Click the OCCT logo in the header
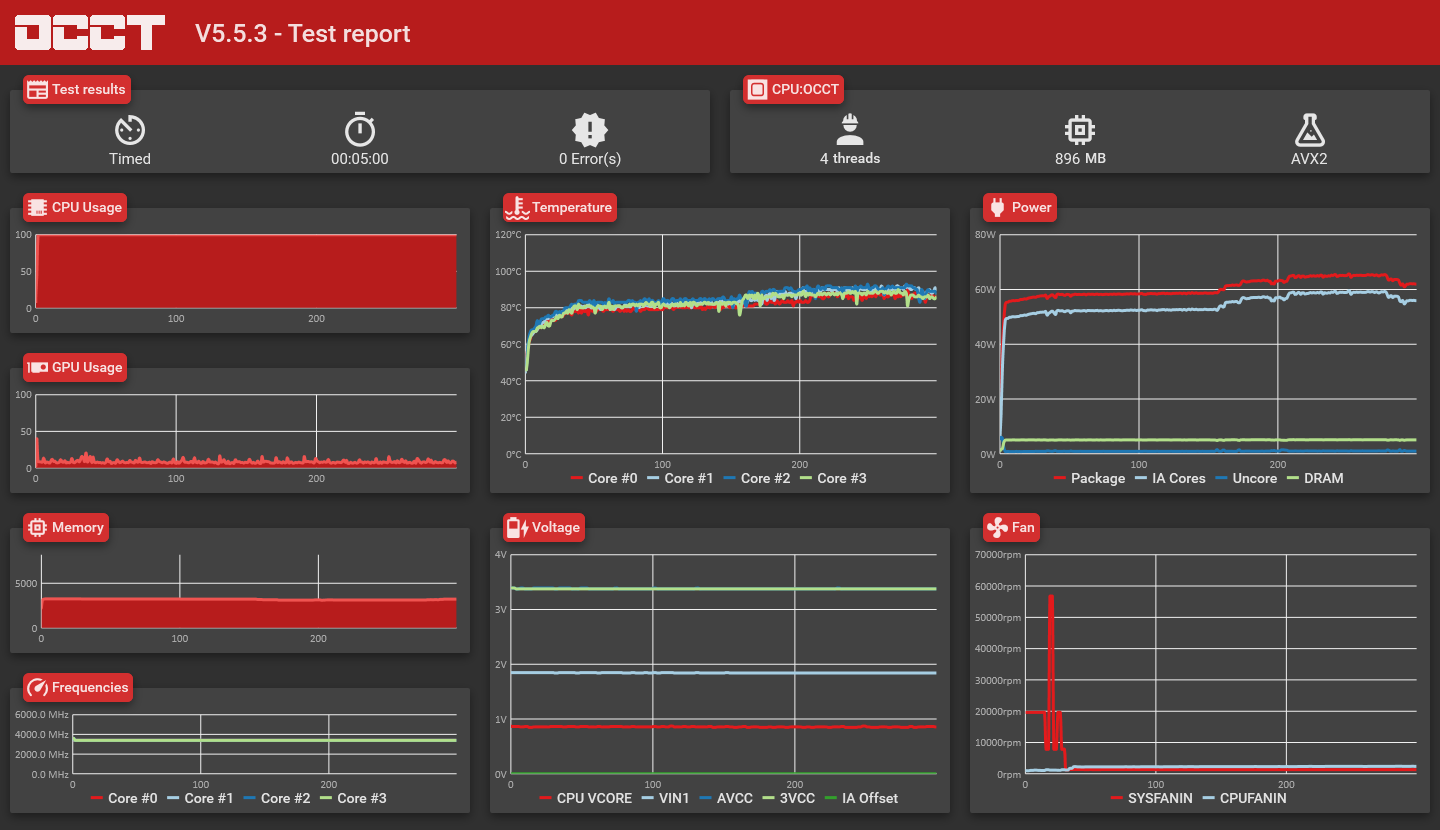Image resolution: width=1440 pixels, height=830 pixels. (89, 33)
